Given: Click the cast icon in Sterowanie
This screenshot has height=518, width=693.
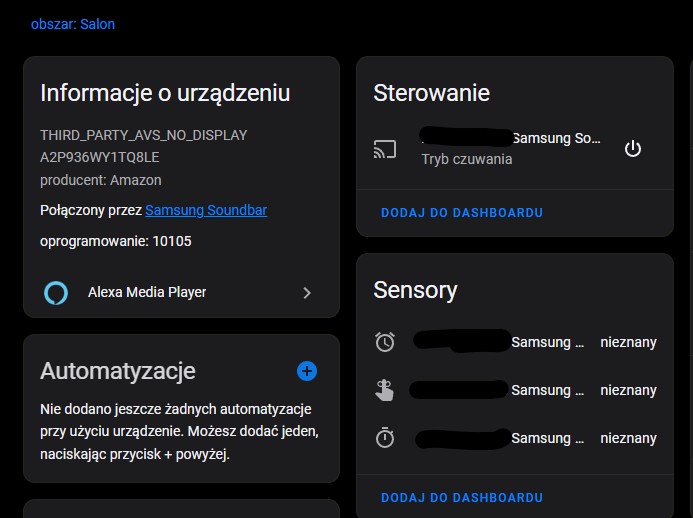Looking at the screenshot, I should [x=385, y=150].
